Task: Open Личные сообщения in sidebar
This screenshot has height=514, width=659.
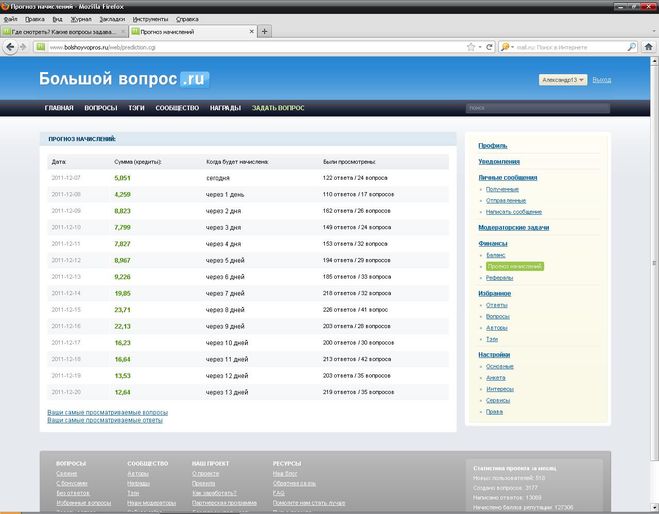Action: point(508,178)
